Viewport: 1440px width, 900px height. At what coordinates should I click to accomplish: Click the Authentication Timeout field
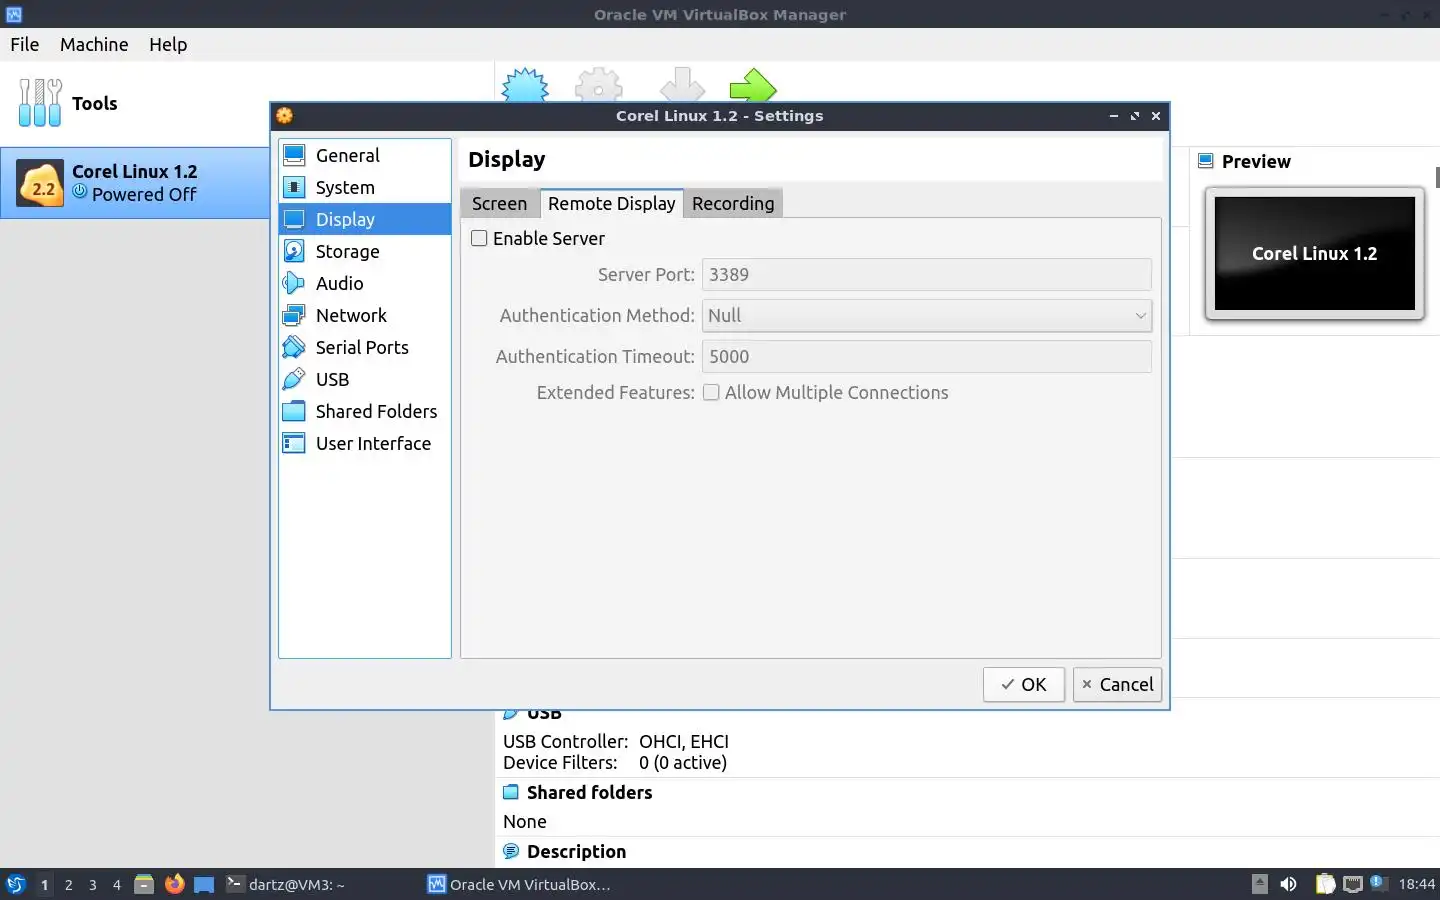[x=927, y=356]
